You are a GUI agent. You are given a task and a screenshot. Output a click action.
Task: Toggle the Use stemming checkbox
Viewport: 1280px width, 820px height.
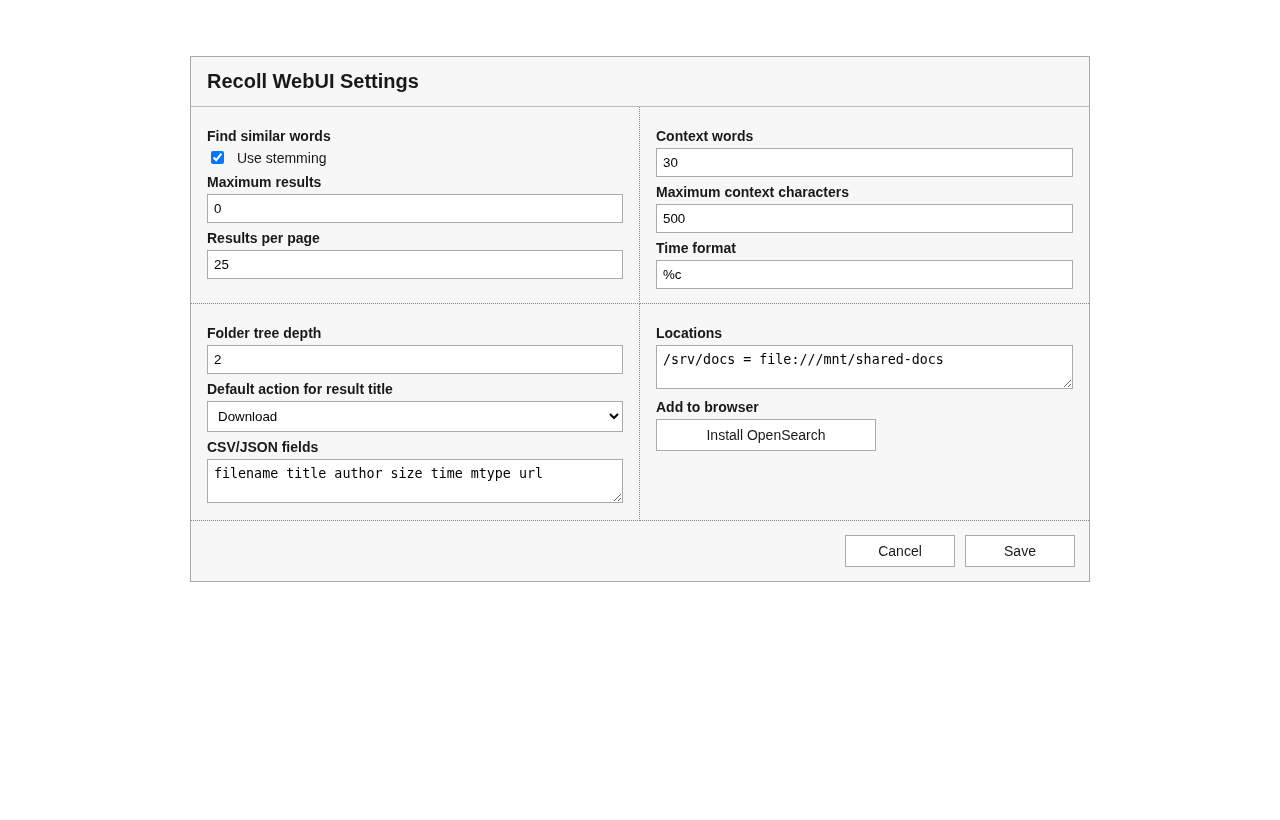click(217, 158)
